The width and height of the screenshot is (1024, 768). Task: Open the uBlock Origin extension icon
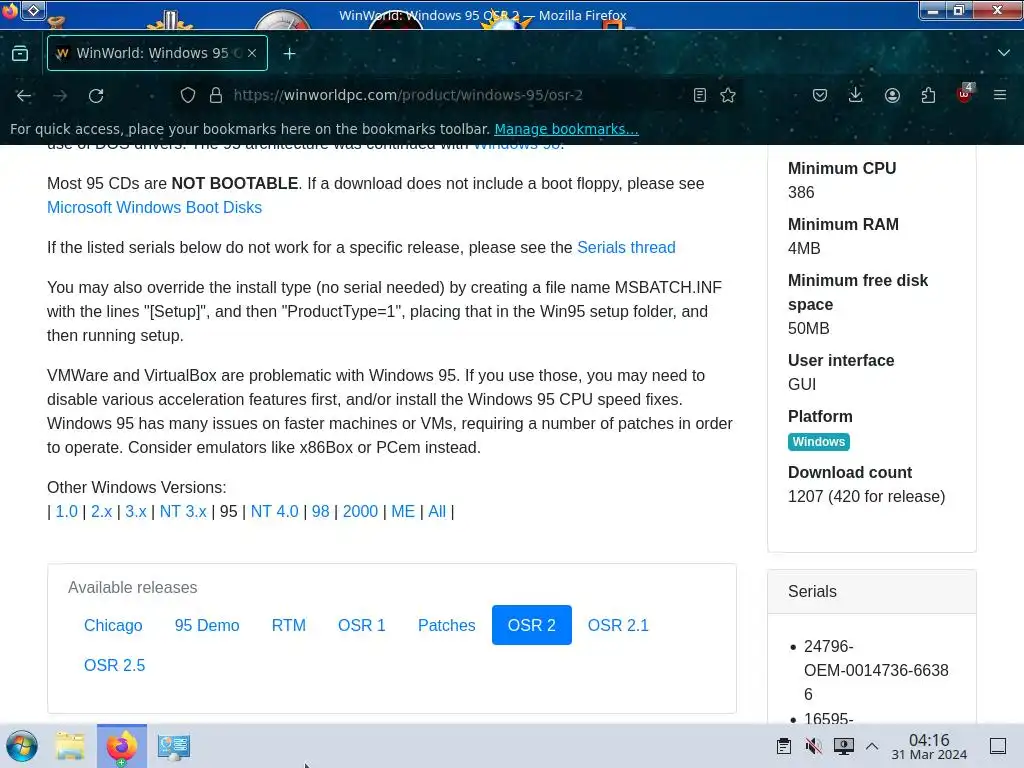pyautogui.click(x=965, y=95)
